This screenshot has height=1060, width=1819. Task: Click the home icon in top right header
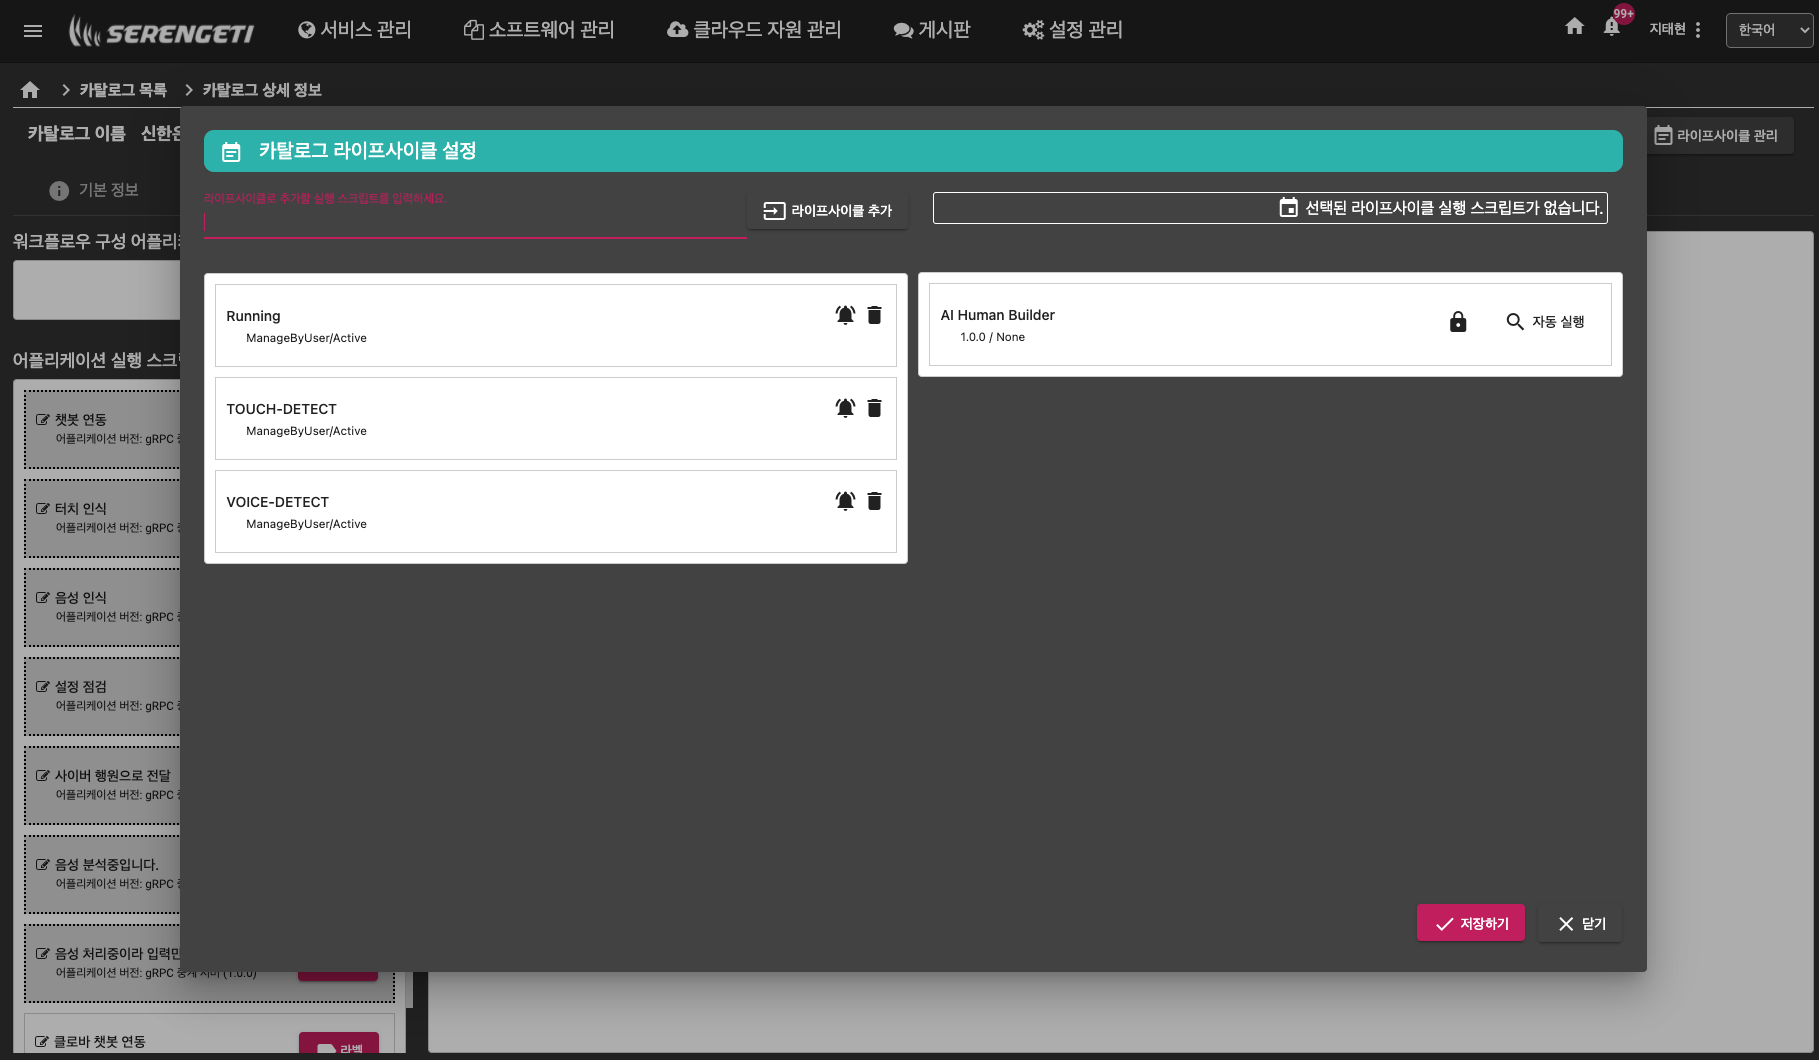[x=1574, y=27]
